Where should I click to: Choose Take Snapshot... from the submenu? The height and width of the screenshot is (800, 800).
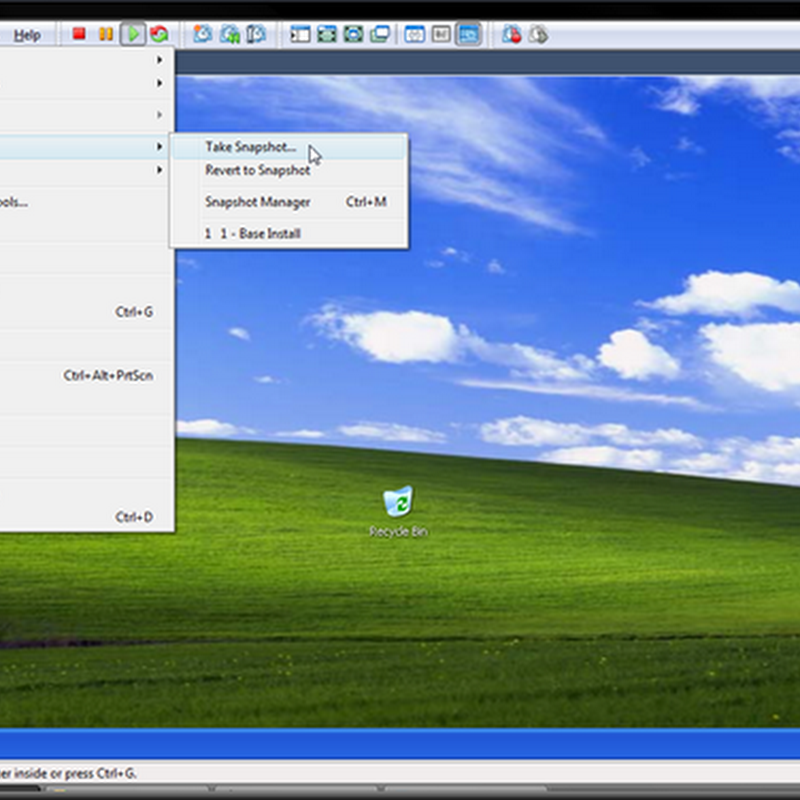(251, 147)
